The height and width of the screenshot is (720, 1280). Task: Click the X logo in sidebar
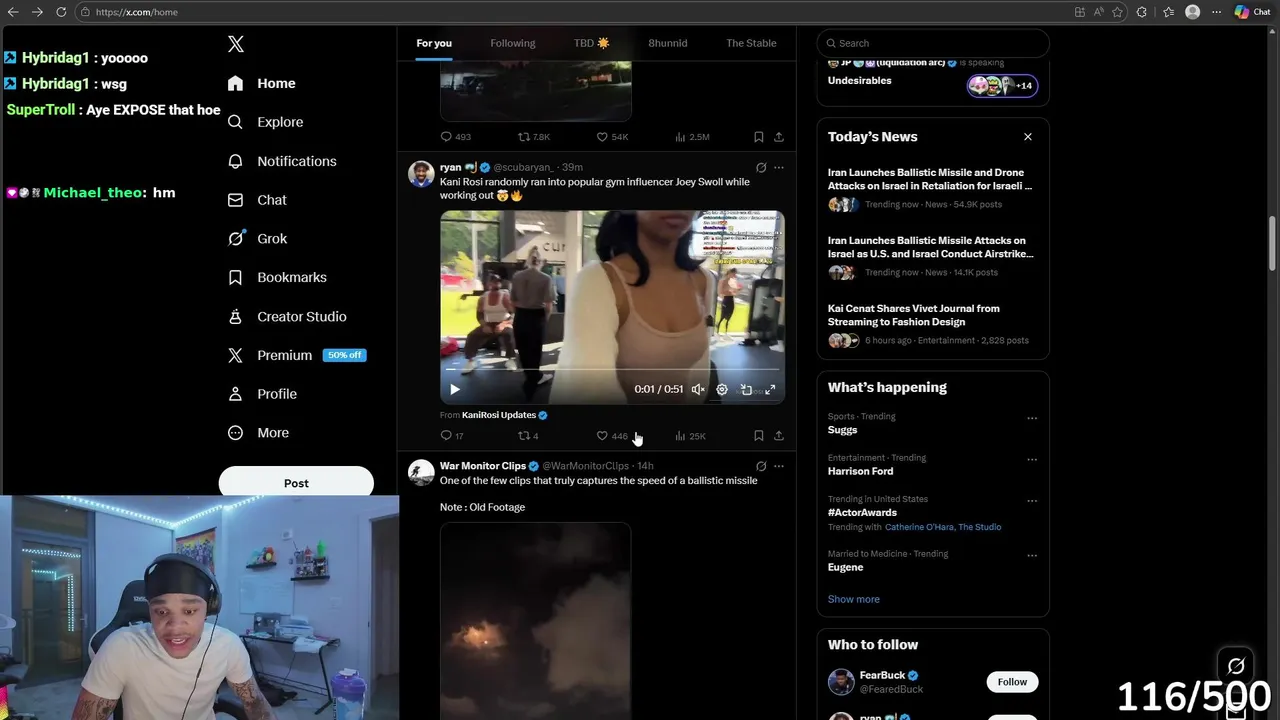tap(236, 44)
